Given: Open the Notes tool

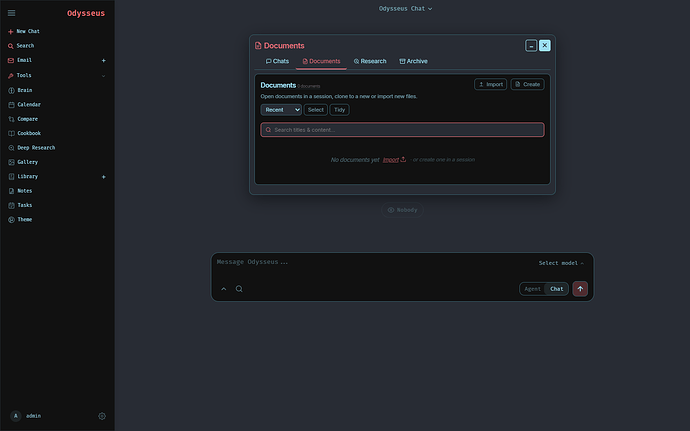Looking at the screenshot, I should [x=20, y=191].
